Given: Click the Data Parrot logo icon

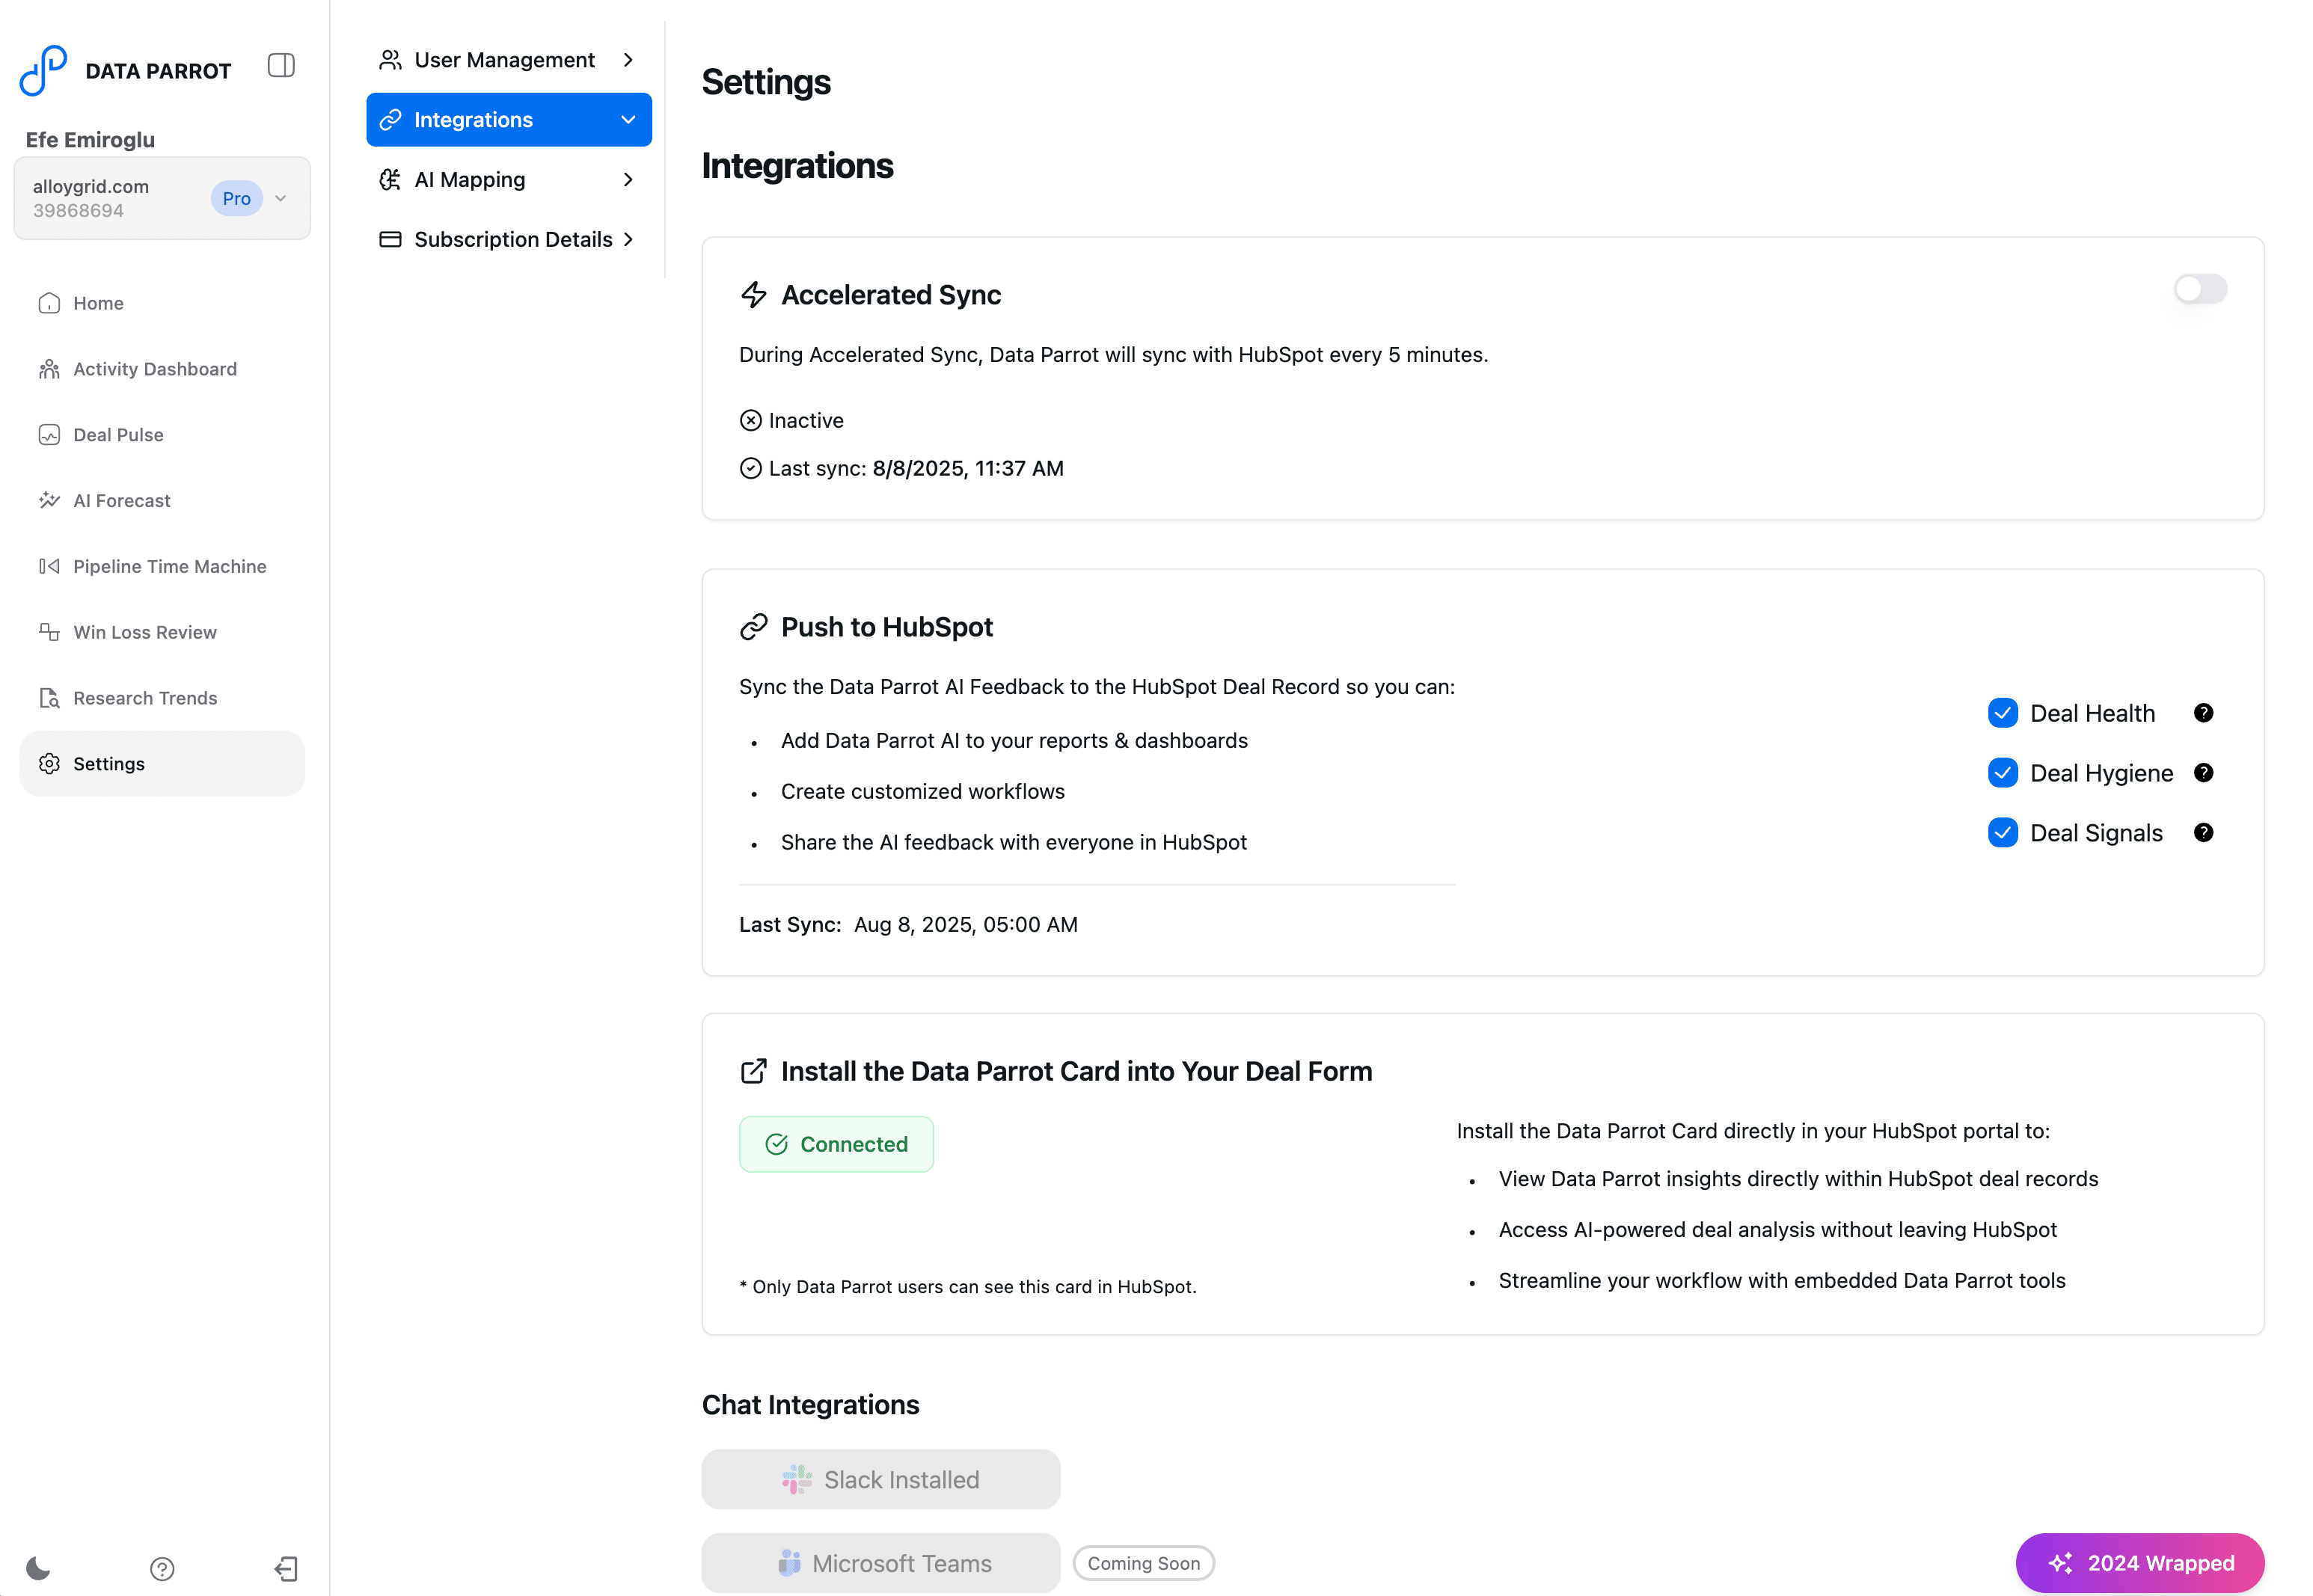Looking at the screenshot, I should (43, 70).
